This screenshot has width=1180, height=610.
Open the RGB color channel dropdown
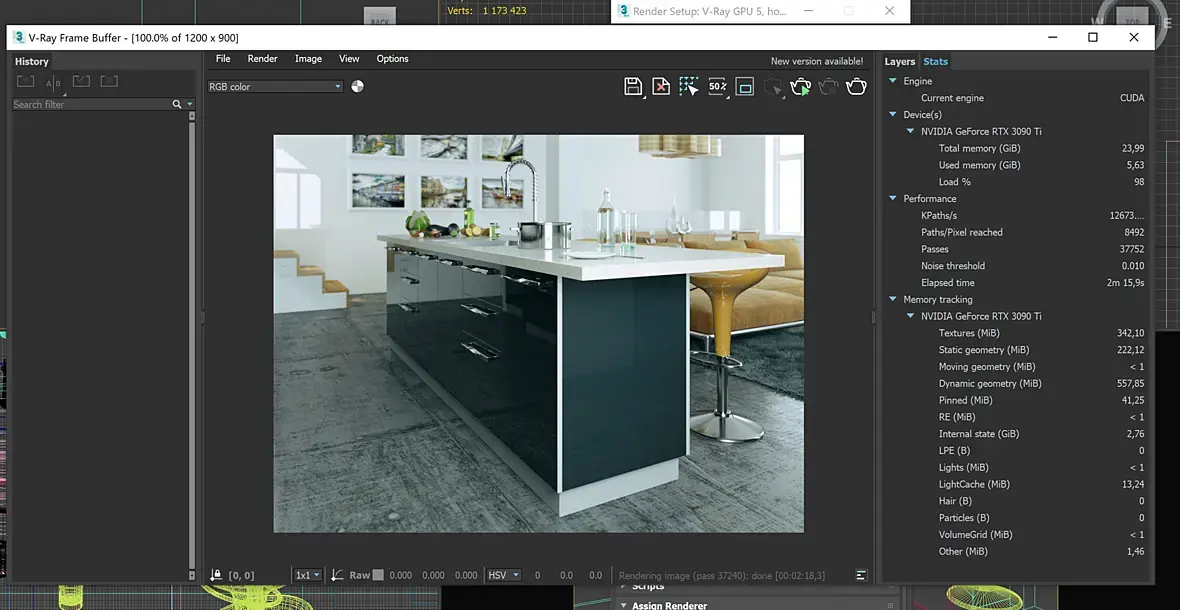pos(275,87)
